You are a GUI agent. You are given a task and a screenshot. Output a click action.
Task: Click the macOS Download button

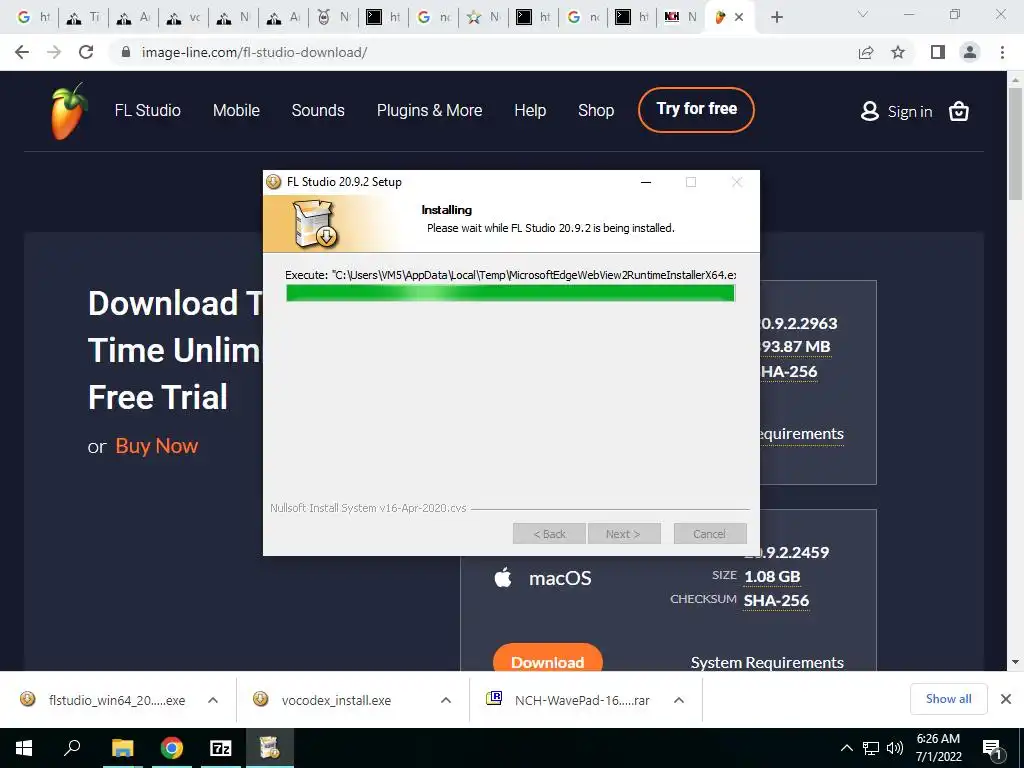(x=547, y=658)
